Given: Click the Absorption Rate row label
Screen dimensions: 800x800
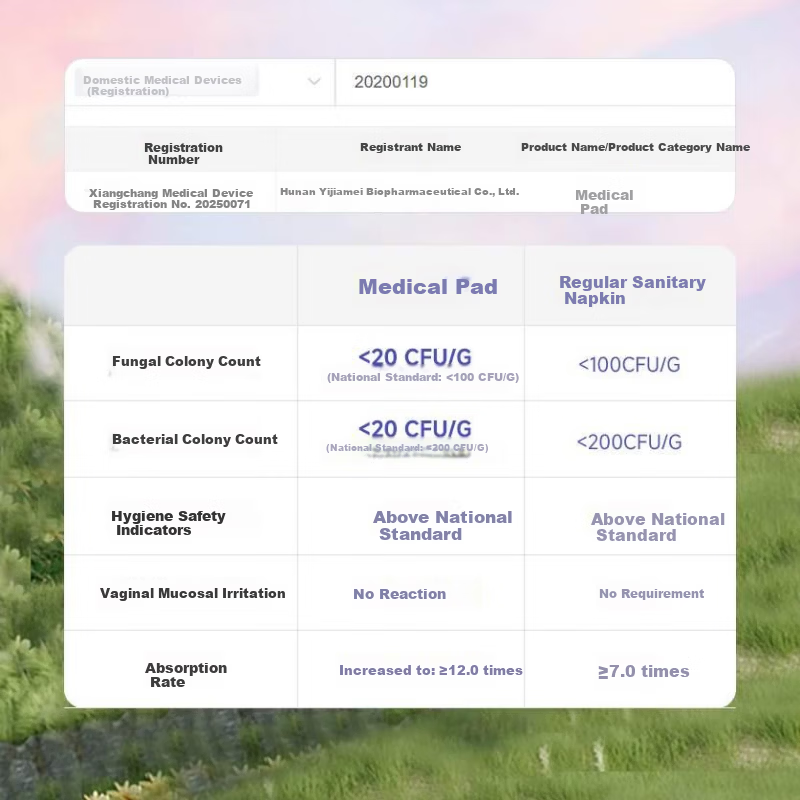Looking at the screenshot, I should pos(186,675).
